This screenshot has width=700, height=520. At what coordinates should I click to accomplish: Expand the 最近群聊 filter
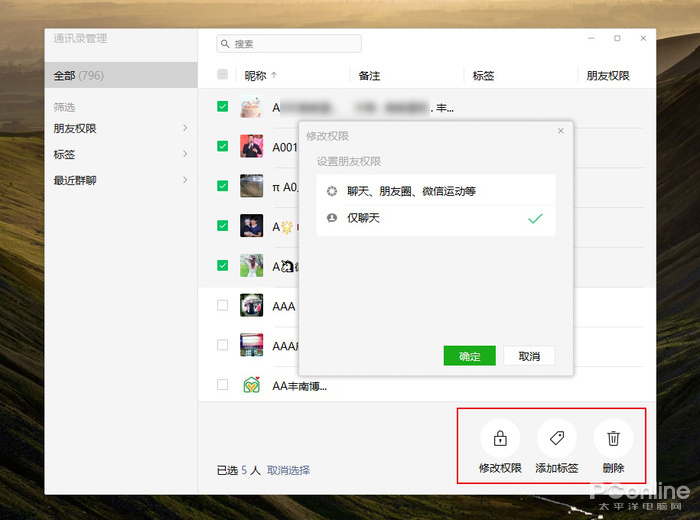click(121, 180)
